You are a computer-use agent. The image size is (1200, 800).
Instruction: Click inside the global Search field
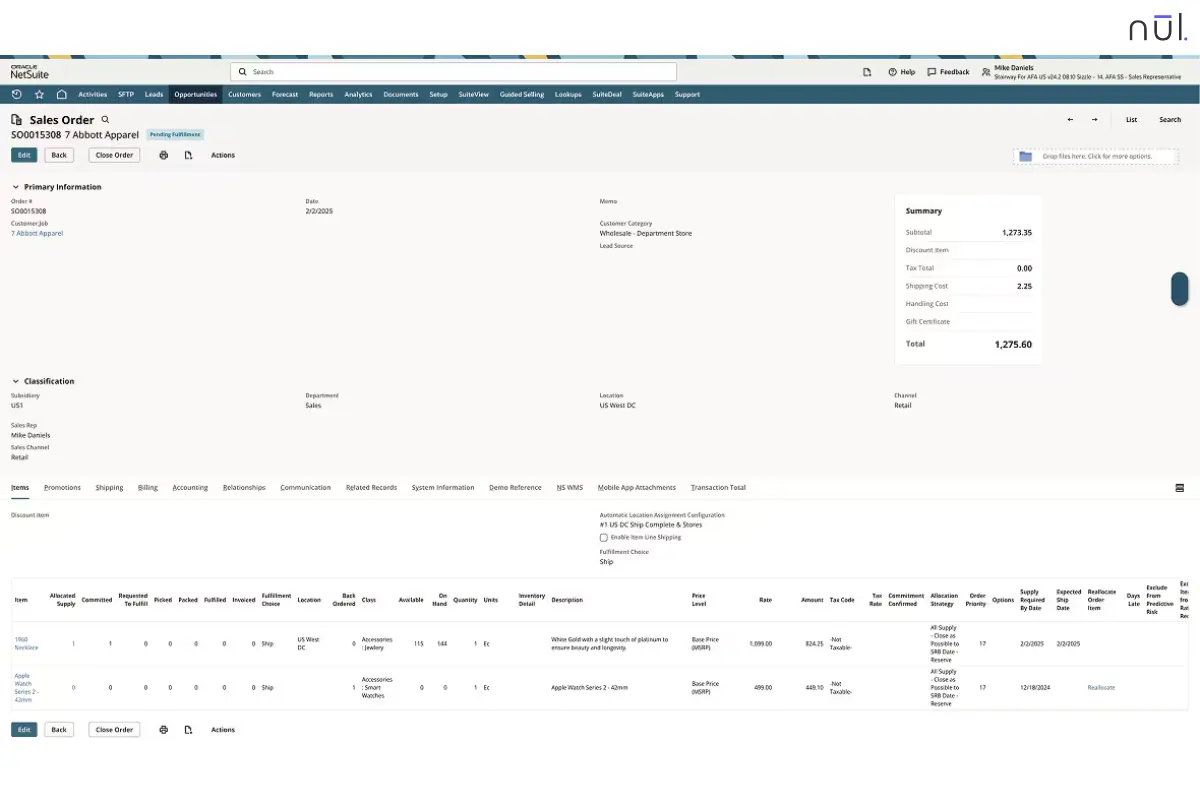454,72
